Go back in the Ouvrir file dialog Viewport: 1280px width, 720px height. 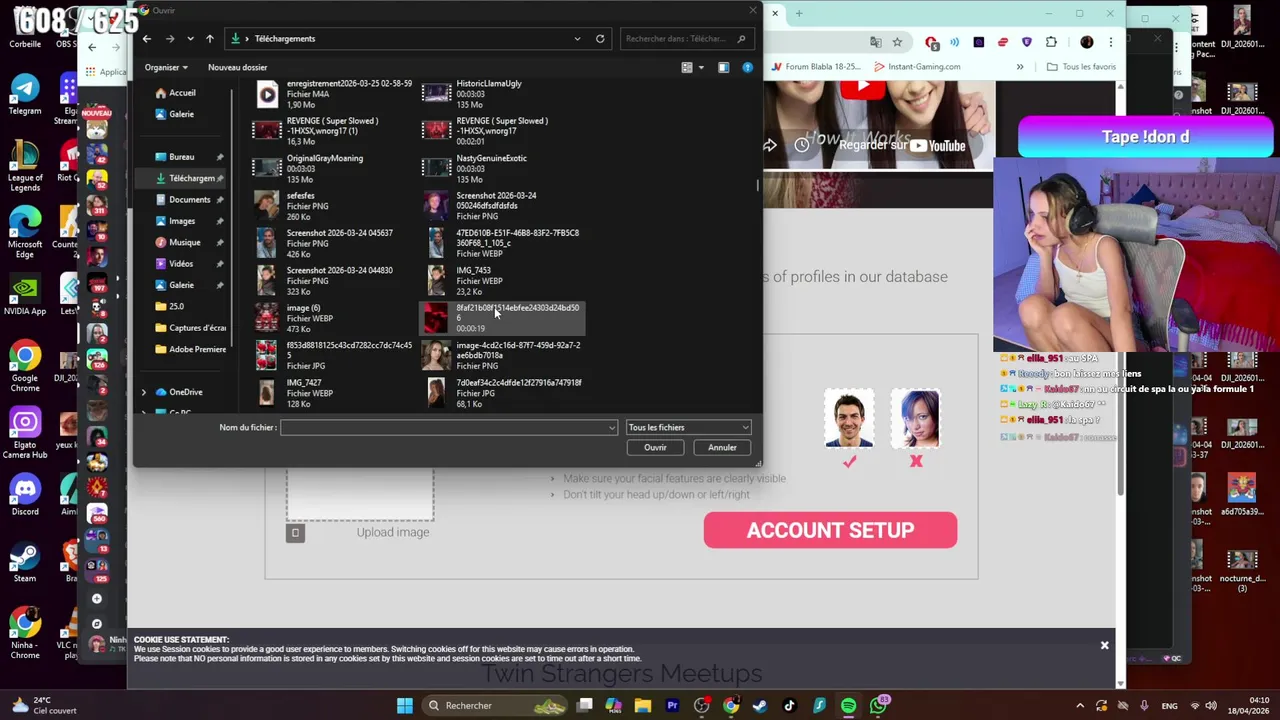tap(147, 39)
